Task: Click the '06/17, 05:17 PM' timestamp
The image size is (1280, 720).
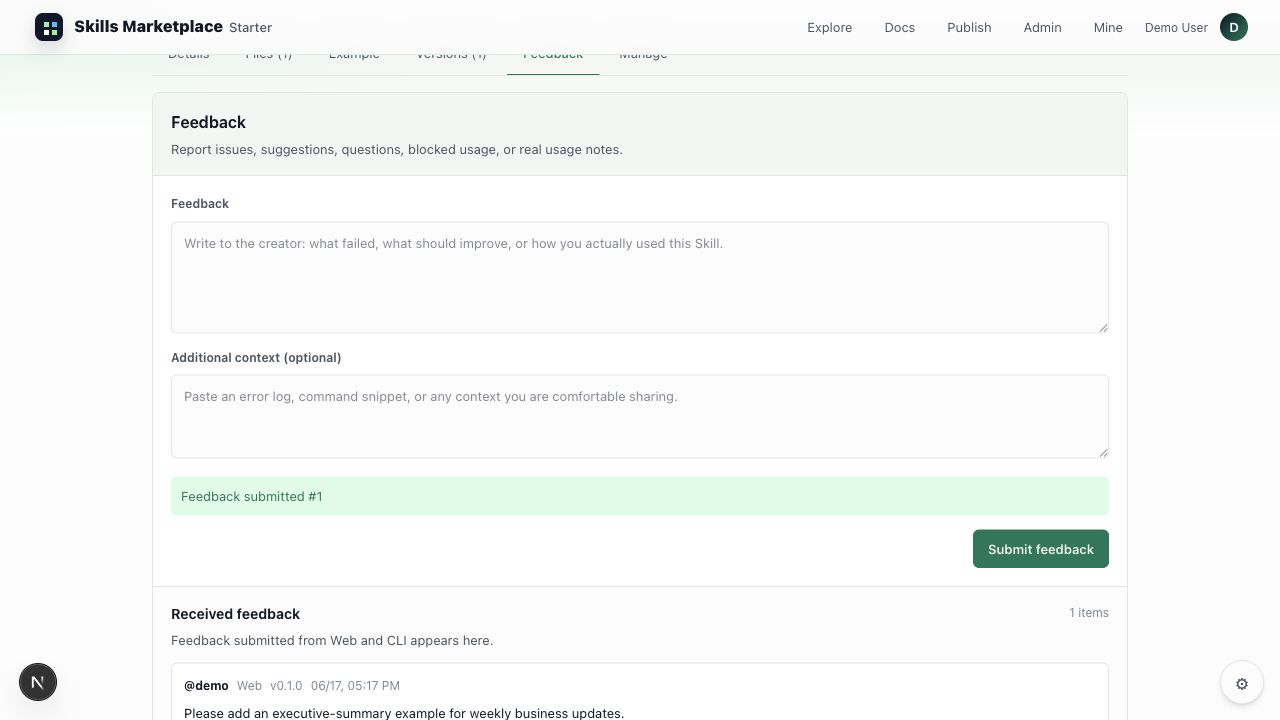Action: [355, 686]
